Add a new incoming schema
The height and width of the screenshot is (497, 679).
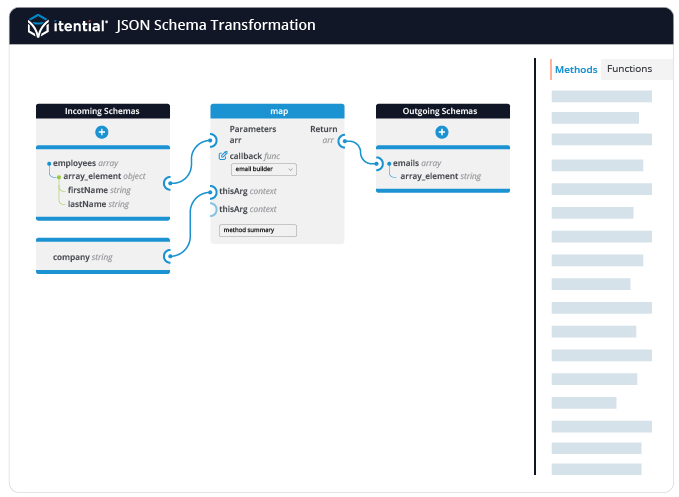(102, 132)
